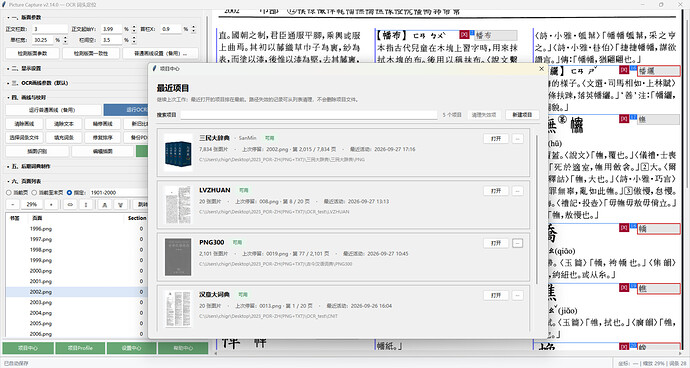Expand section 五、后期词典制作
The height and width of the screenshot is (368, 690).
[29, 166]
